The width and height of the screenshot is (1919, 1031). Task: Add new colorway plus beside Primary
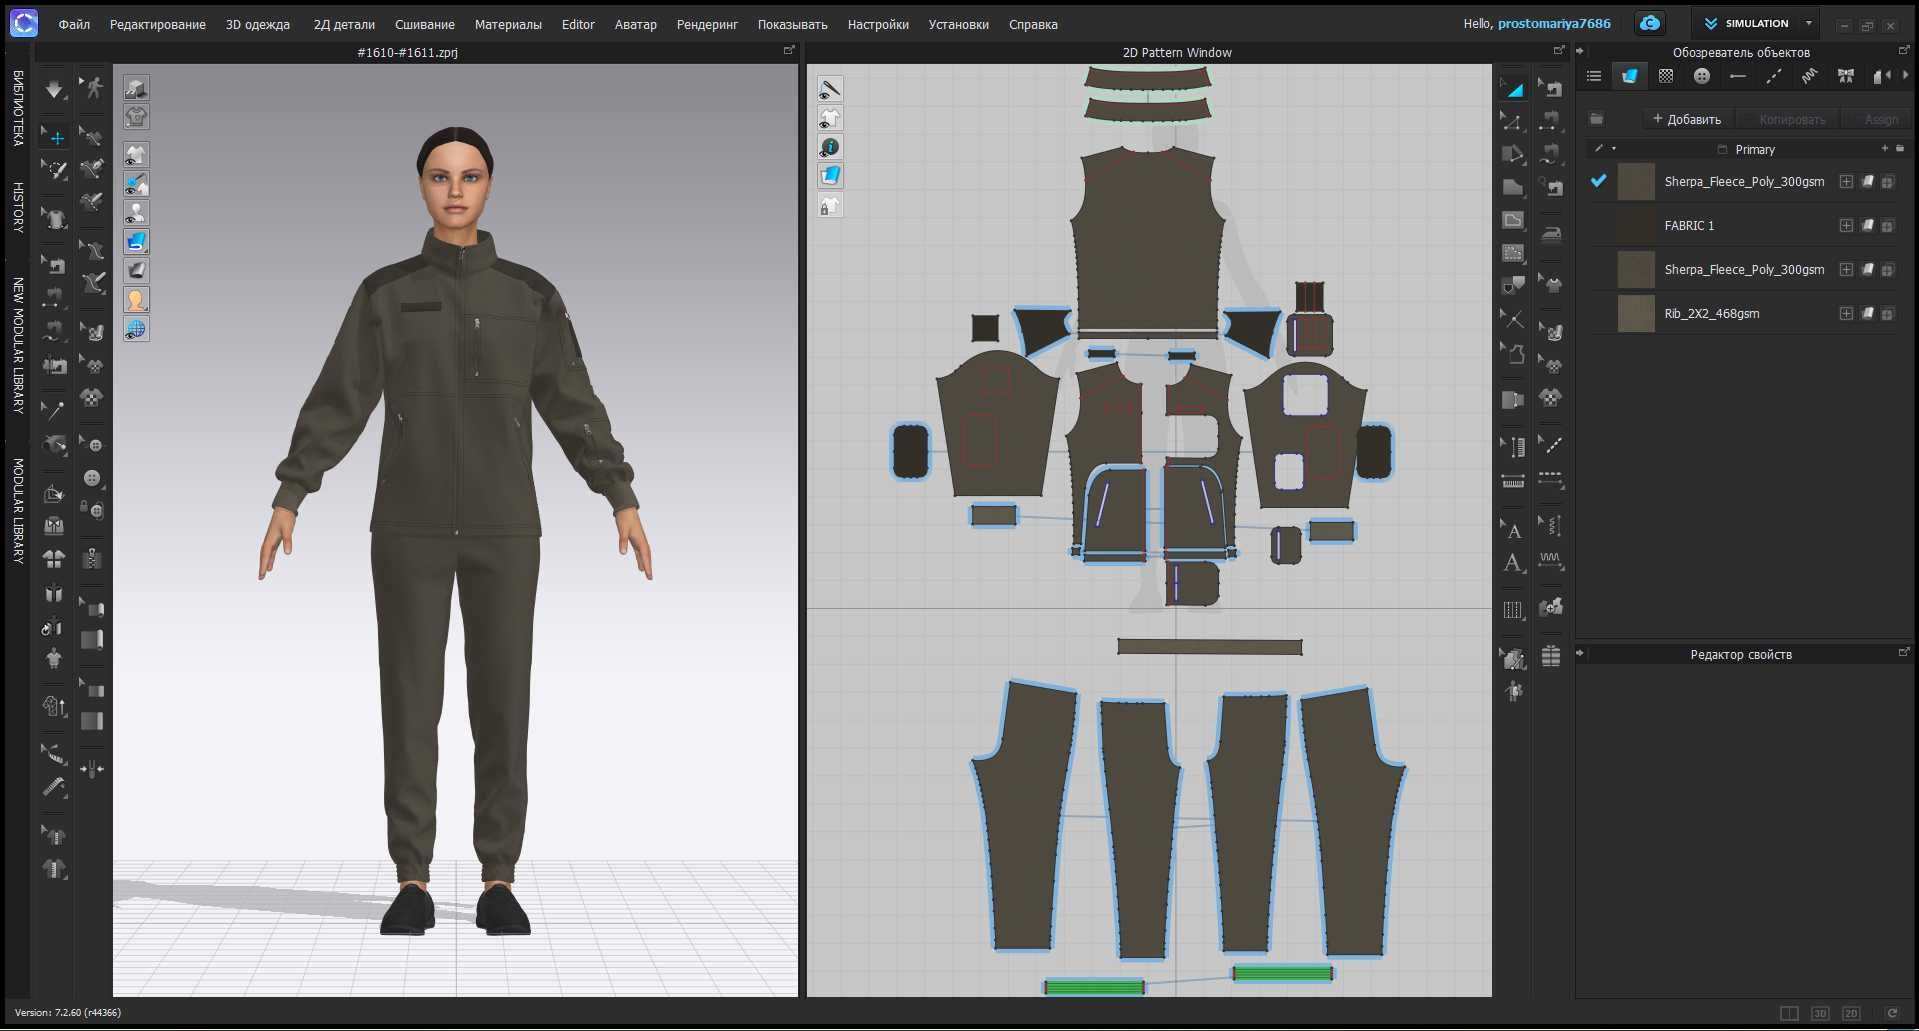[1884, 149]
